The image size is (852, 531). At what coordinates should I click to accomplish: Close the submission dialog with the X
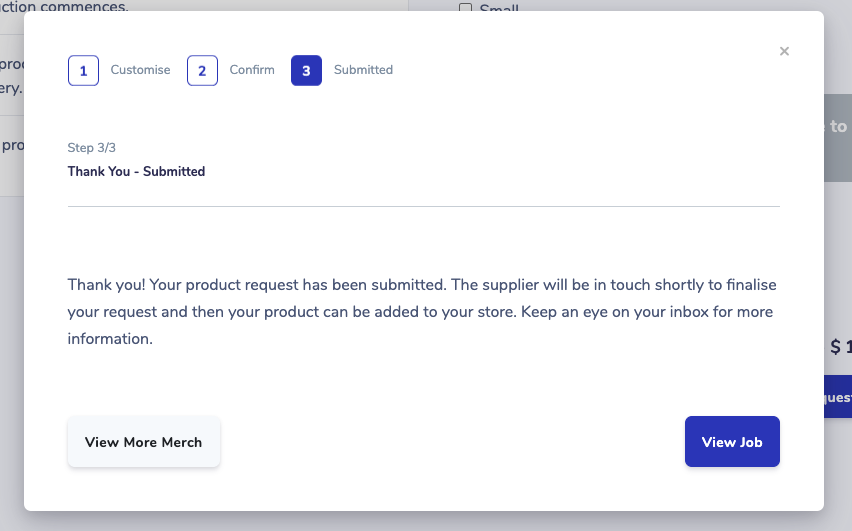pos(784,51)
